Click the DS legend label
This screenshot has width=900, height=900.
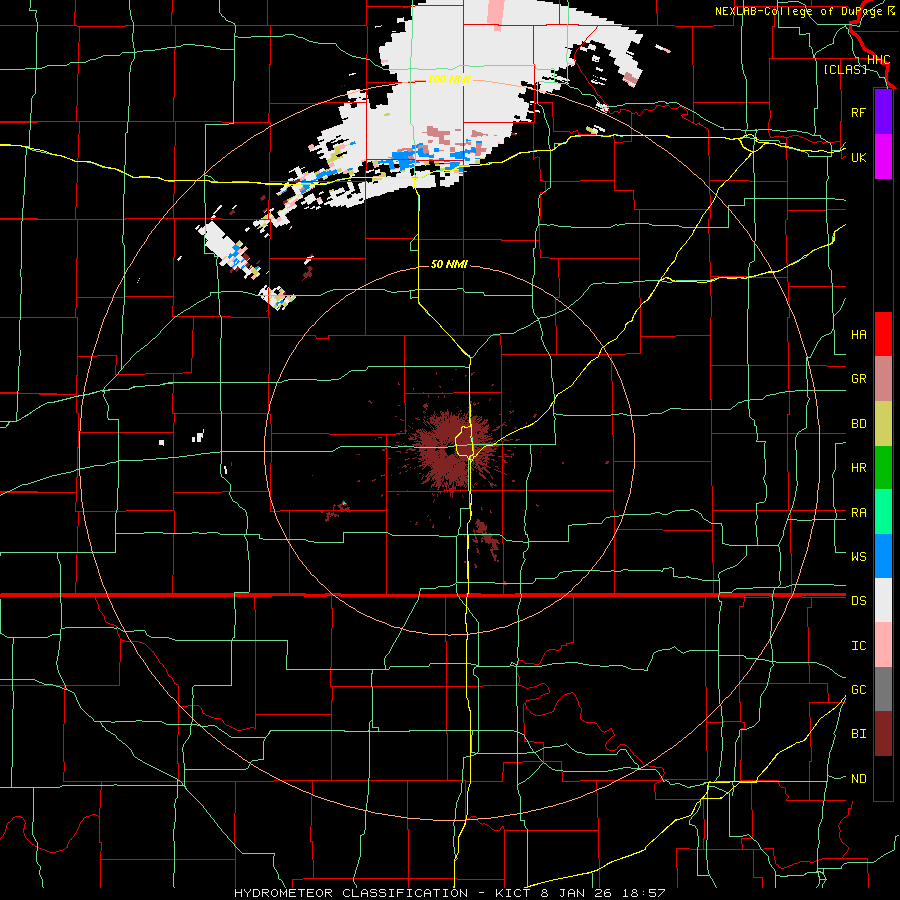click(858, 600)
